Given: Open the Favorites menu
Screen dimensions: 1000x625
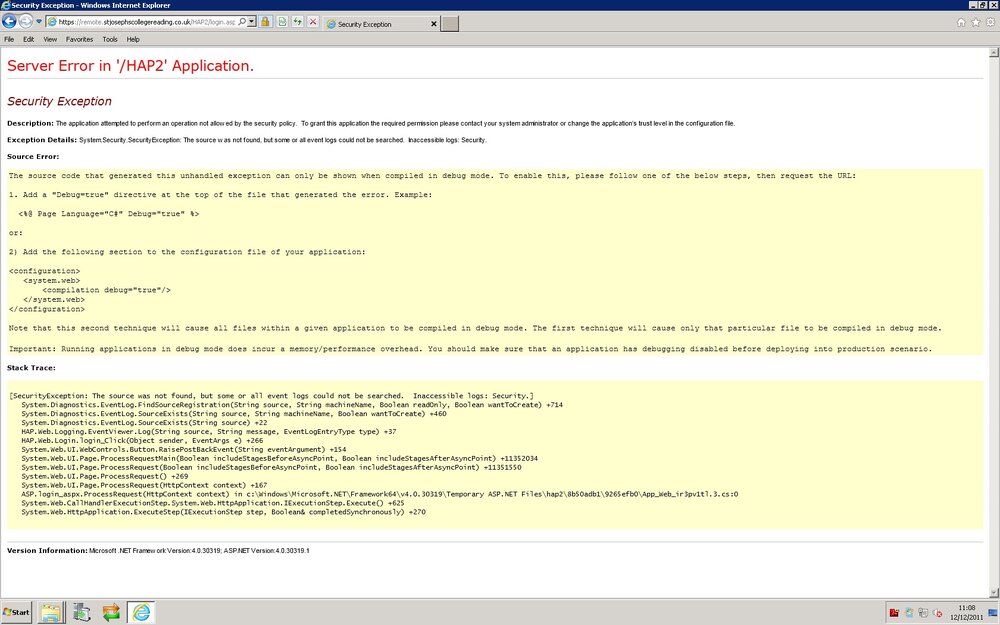Looking at the screenshot, I should pos(80,40).
